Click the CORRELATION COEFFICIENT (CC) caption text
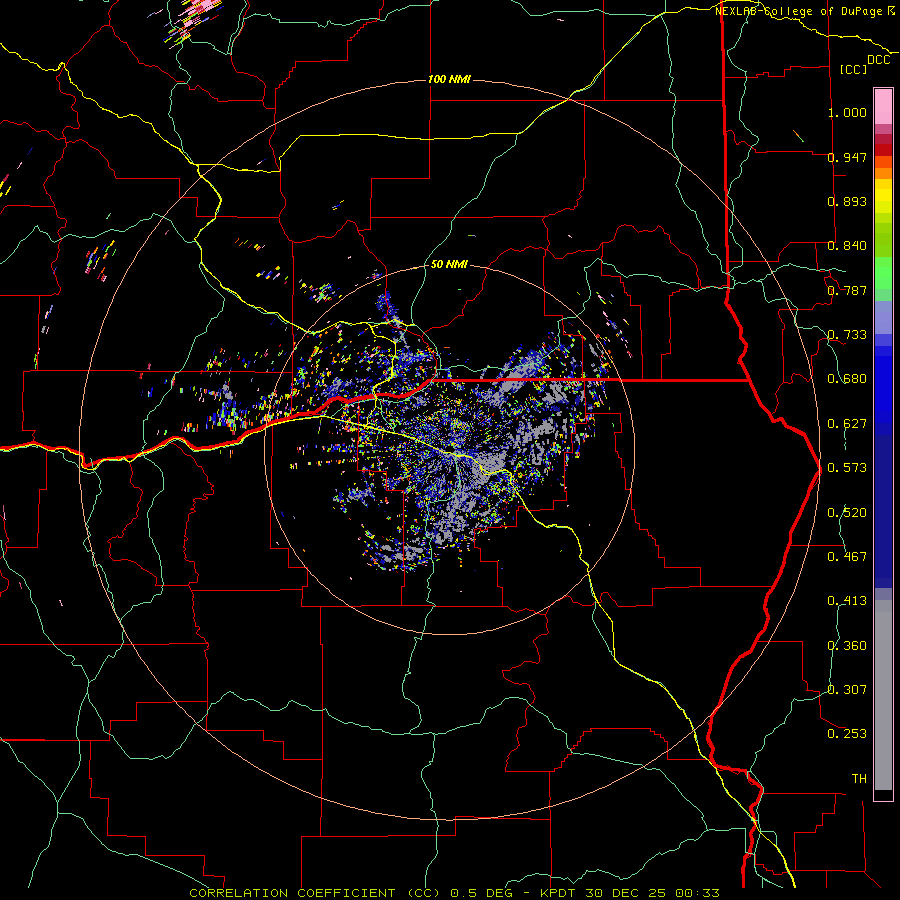The height and width of the screenshot is (900, 900). point(314,893)
